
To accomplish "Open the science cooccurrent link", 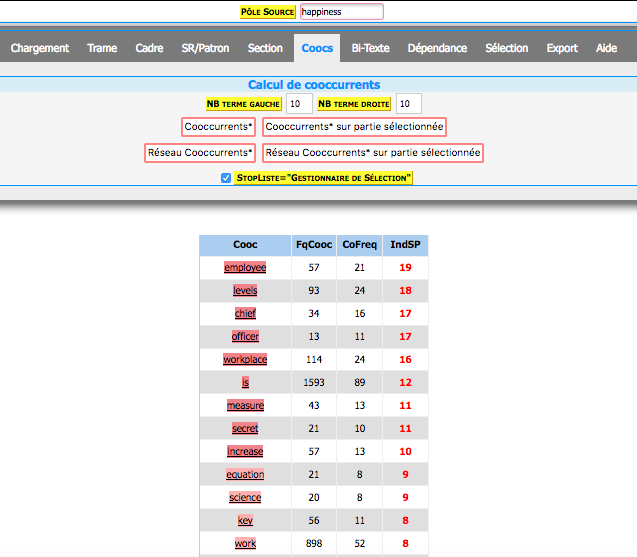I will point(245,497).
